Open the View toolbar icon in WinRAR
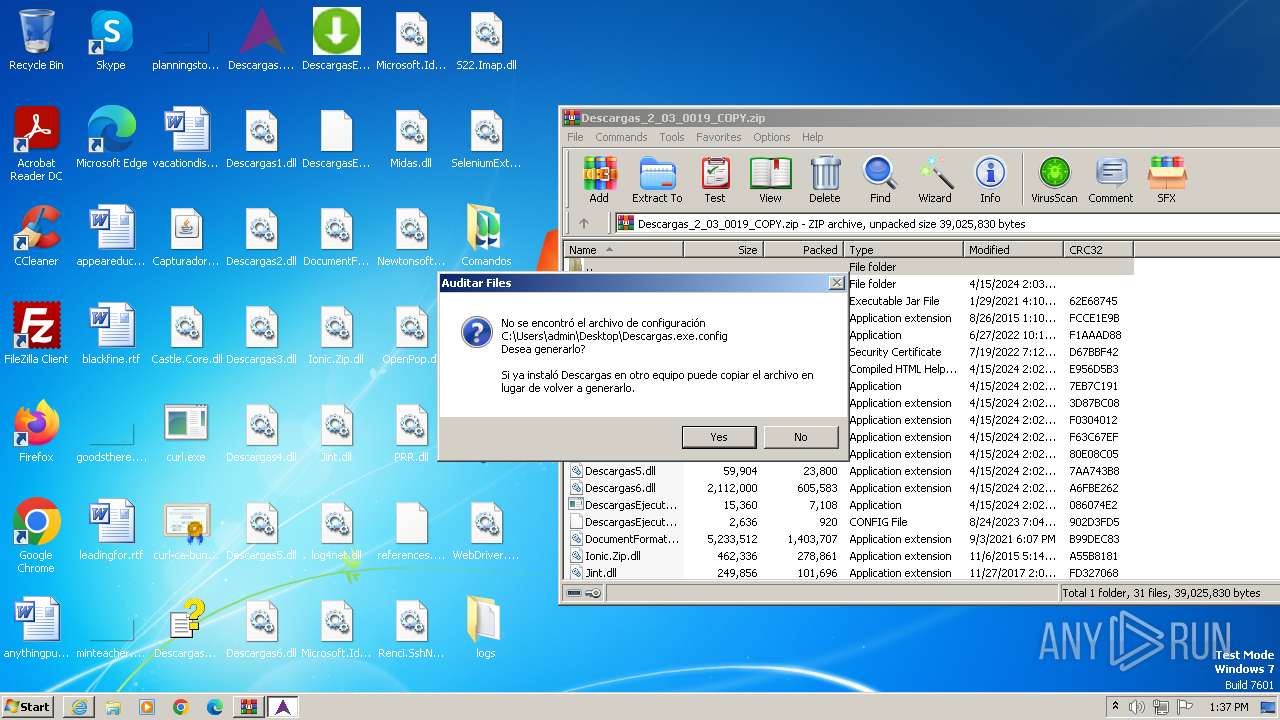 pos(770,180)
